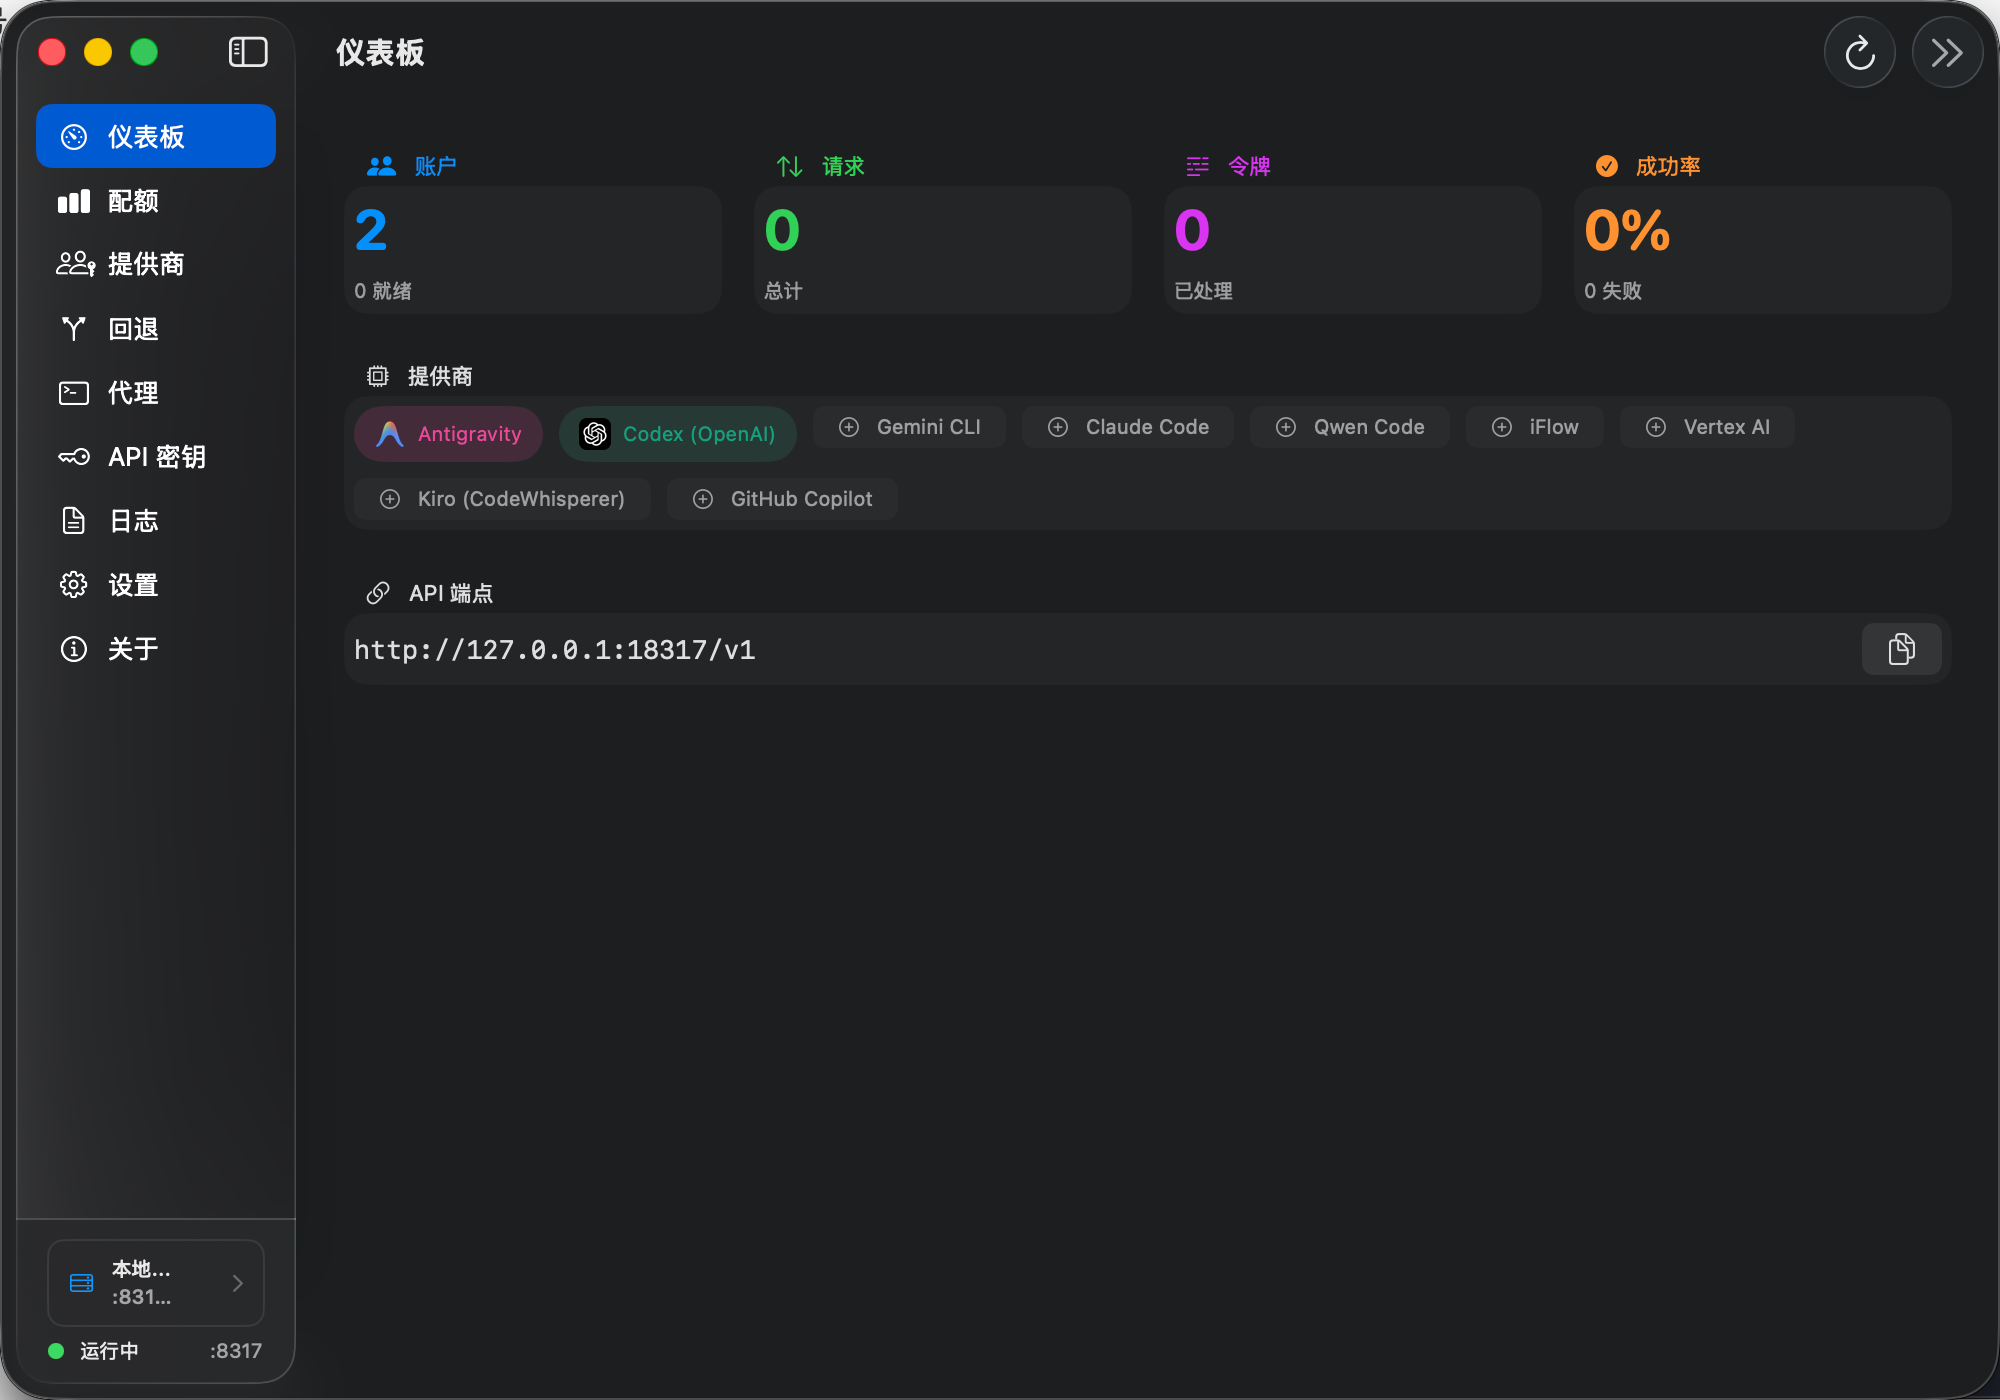Add the Claude Code provider
The height and width of the screenshot is (1400, 2000).
point(1127,427)
